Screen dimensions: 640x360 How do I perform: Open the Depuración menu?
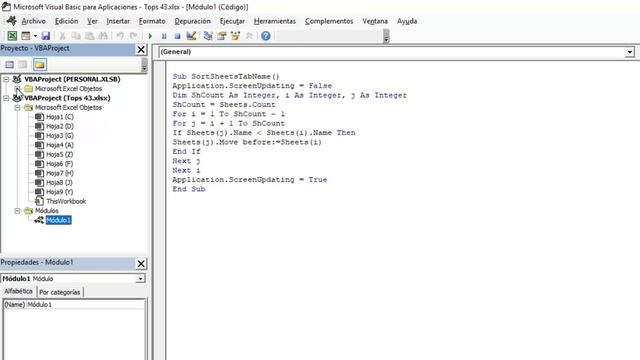pyautogui.click(x=193, y=21)
